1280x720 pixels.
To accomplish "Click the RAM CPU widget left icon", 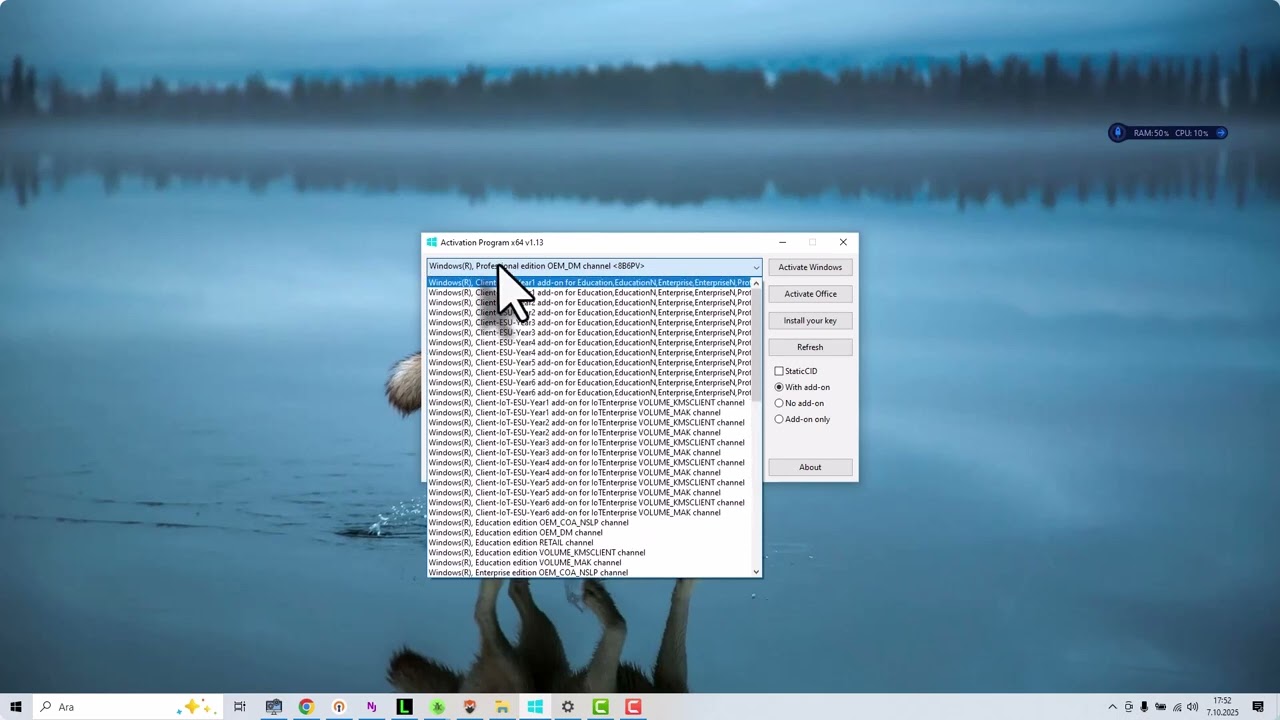I will 1118,133.
